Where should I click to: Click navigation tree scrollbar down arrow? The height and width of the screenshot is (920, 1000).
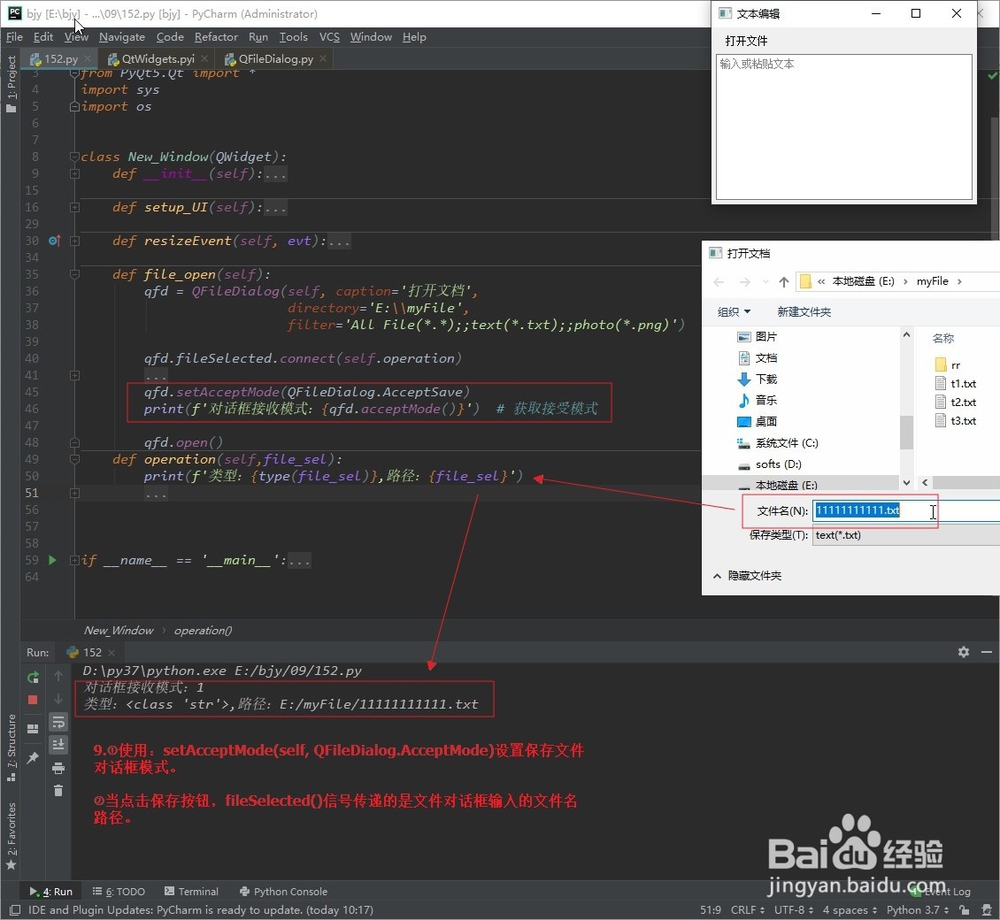tap(906, 483)
